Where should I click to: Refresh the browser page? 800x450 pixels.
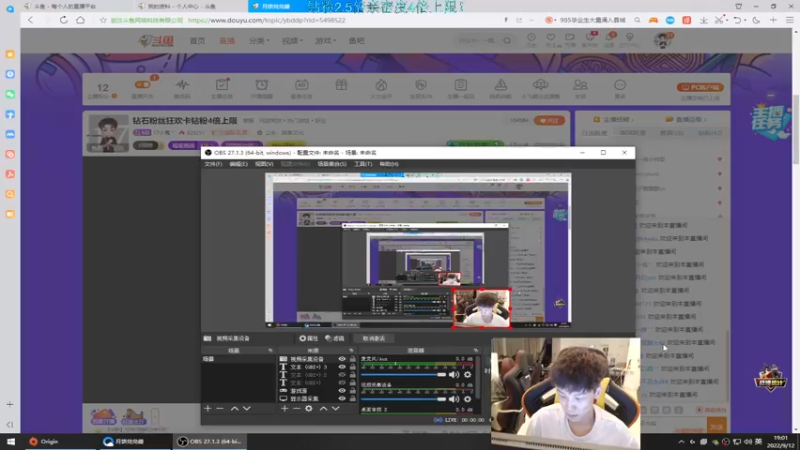point(63,20)
